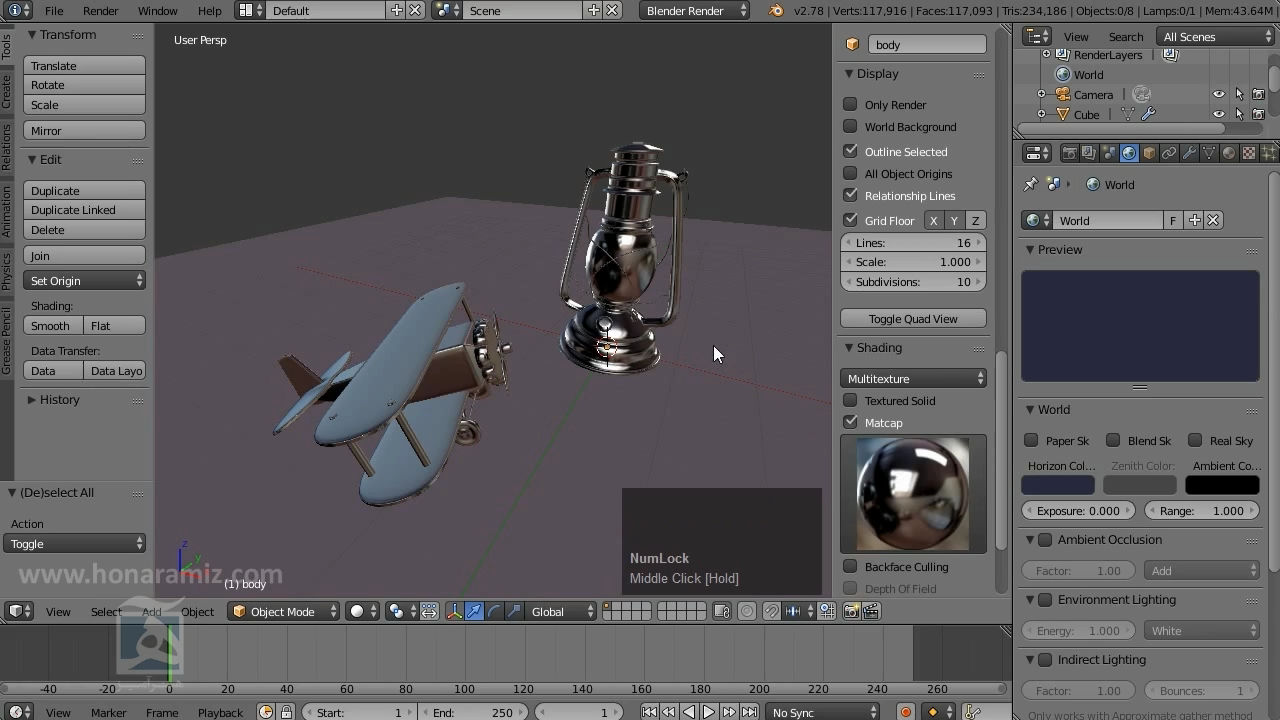This screenshot has width=1280, height=720.
Task: Enable the Ambient Occlusion panel checkbox
Action: point(1045,540)
